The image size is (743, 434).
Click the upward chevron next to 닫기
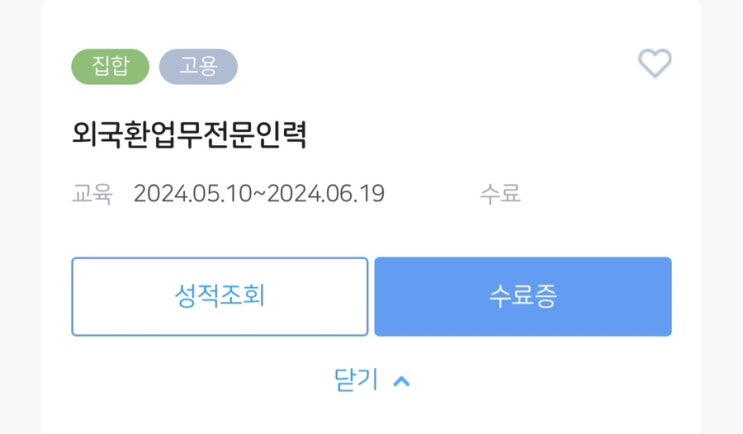(402, 381)
